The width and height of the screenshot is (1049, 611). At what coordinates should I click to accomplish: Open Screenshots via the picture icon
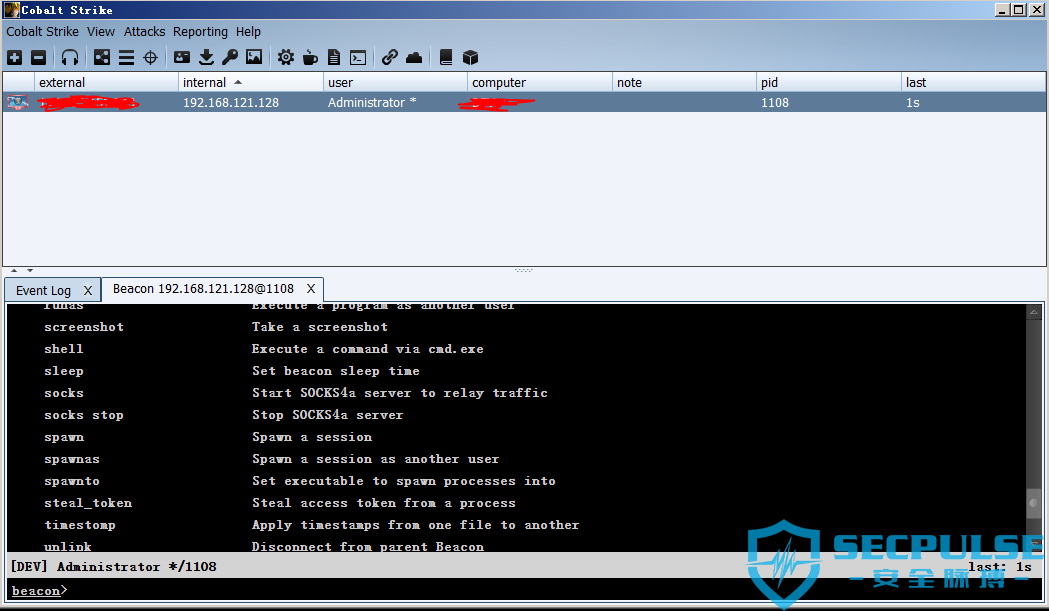coord(254,58)
